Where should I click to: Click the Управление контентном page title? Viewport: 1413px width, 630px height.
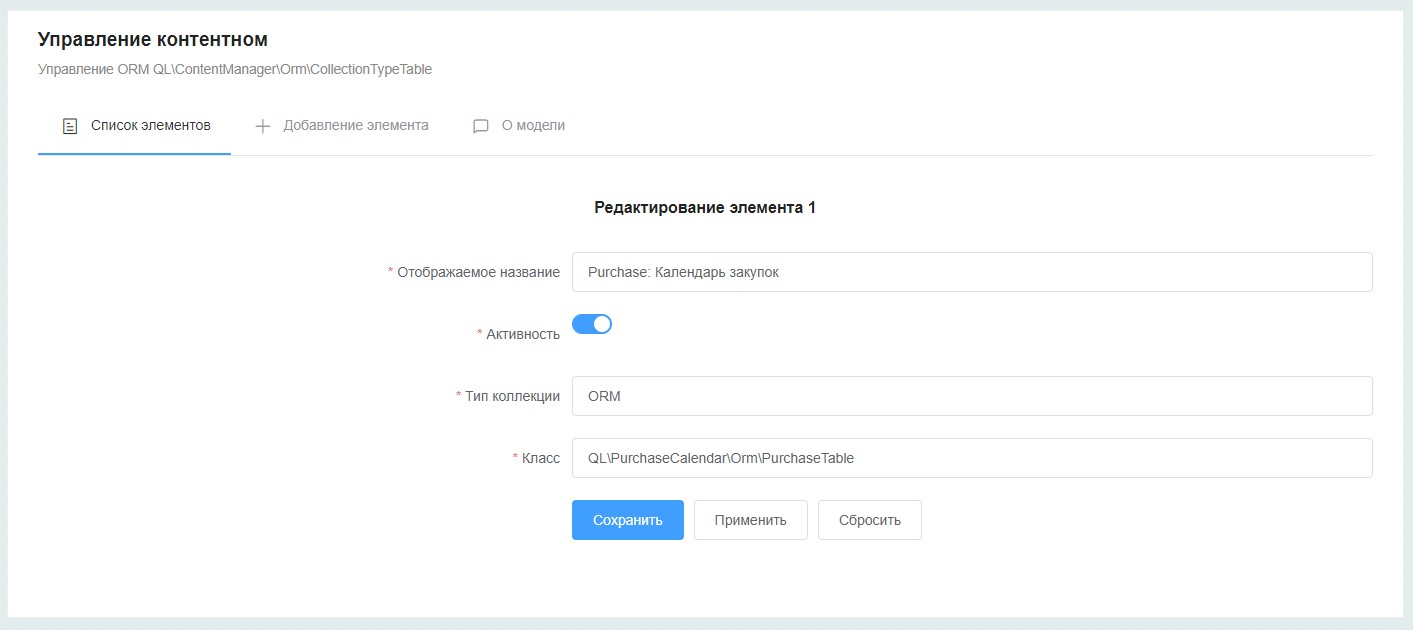(x=153, y=40)
